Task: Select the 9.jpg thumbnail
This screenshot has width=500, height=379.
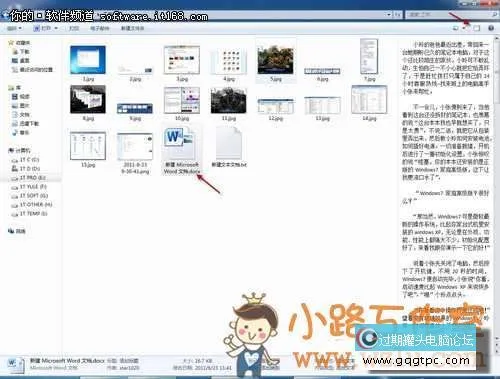Action: coord(135,109)
